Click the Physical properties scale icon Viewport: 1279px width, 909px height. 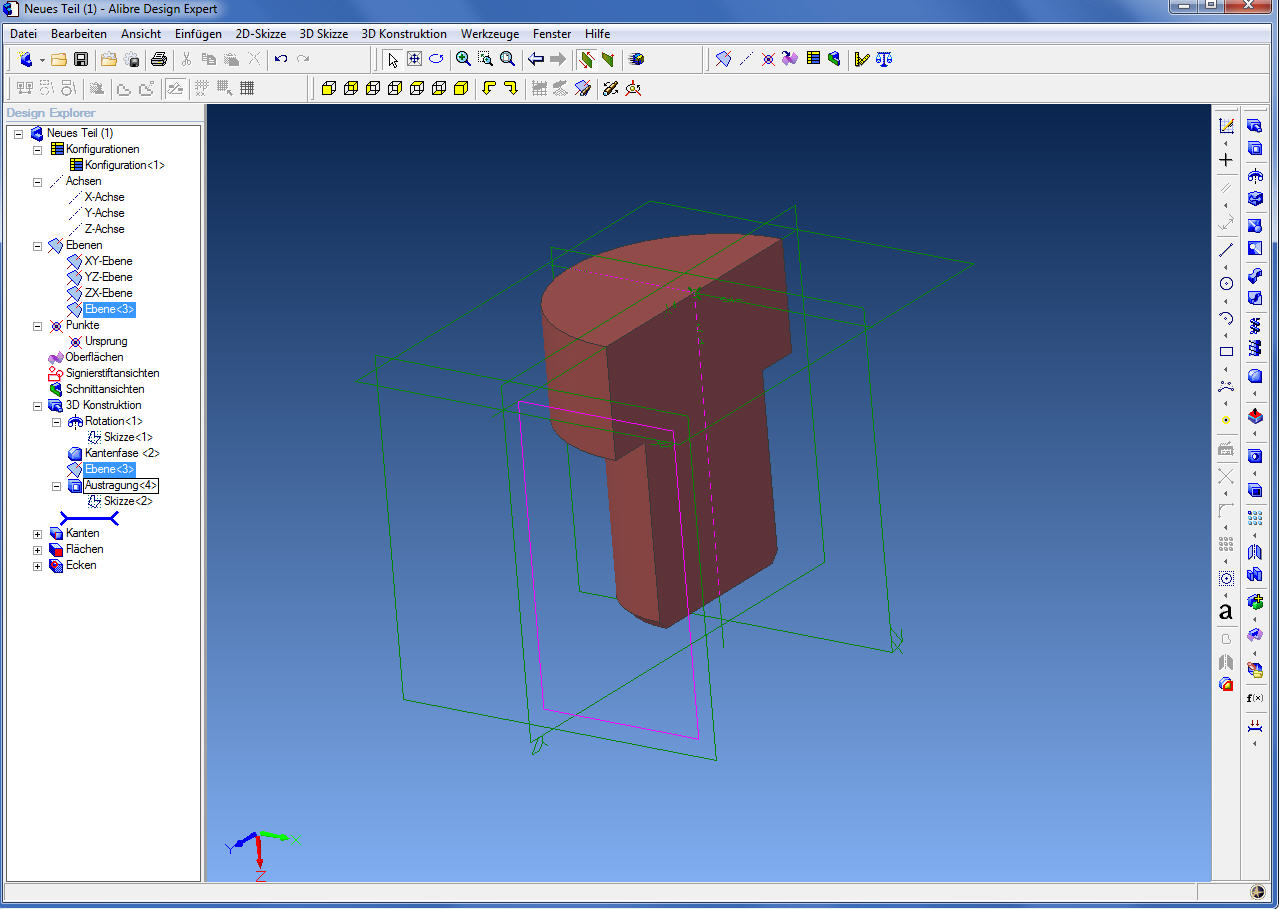pos(884,59)
